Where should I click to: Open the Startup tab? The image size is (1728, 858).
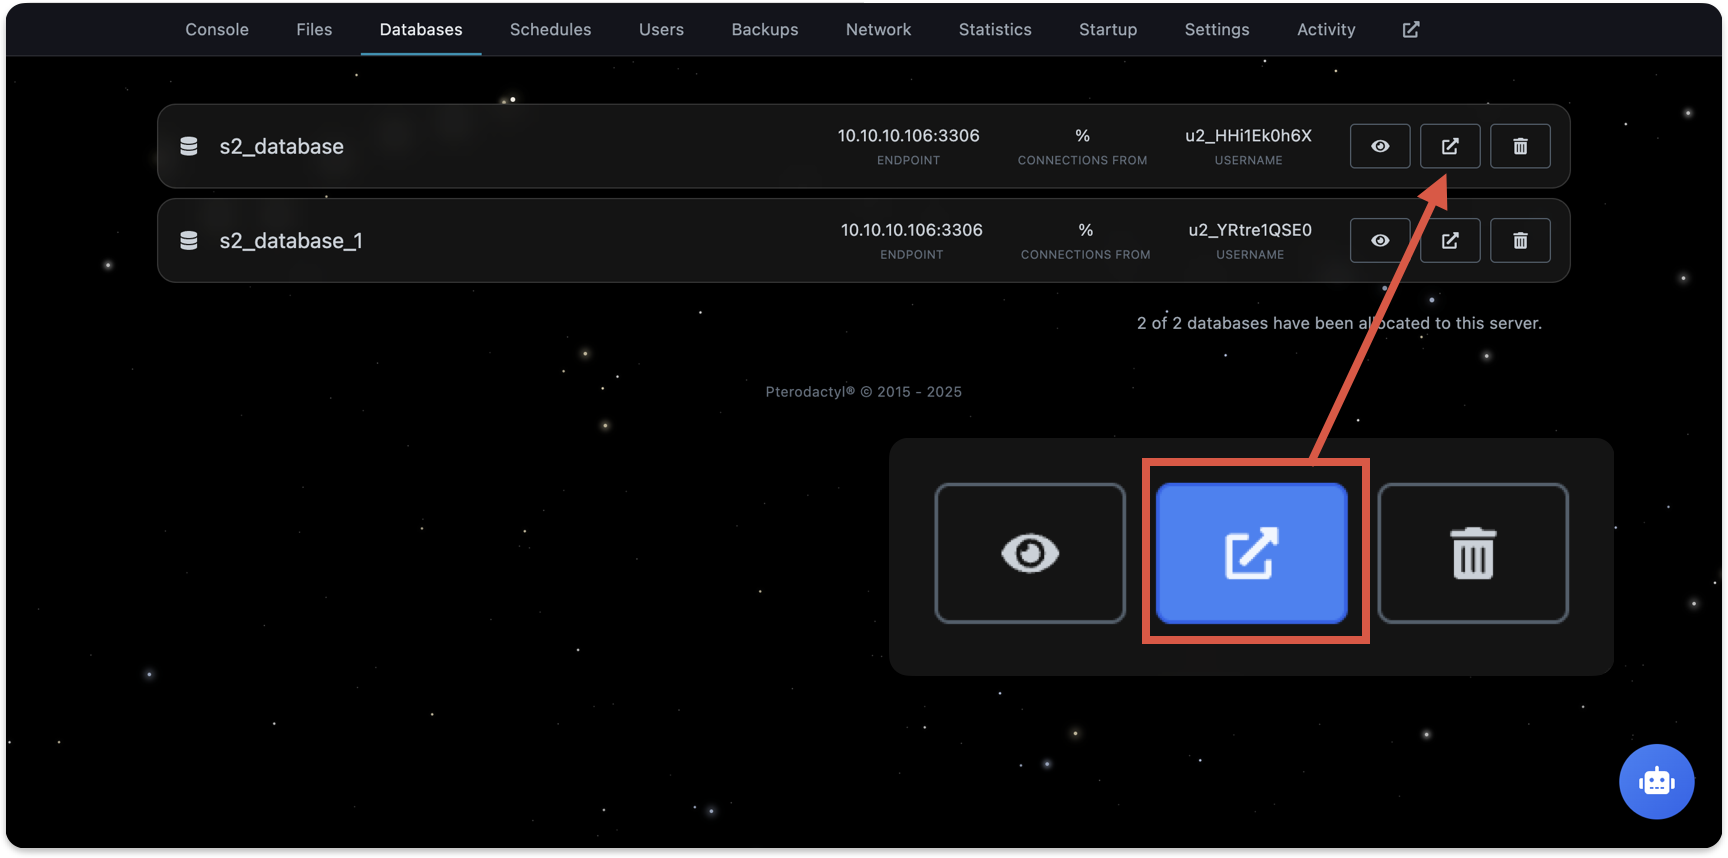1108,30
